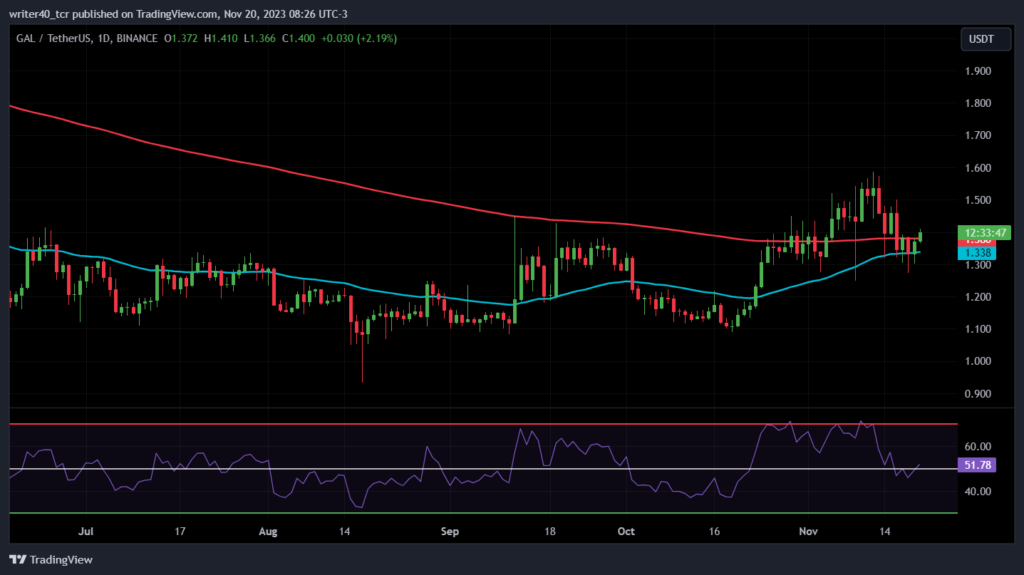Image resolution: width=1024 pixels, height=575 pixels.
Task: Click the close value C1.400
Action: [x=298, y=39]
